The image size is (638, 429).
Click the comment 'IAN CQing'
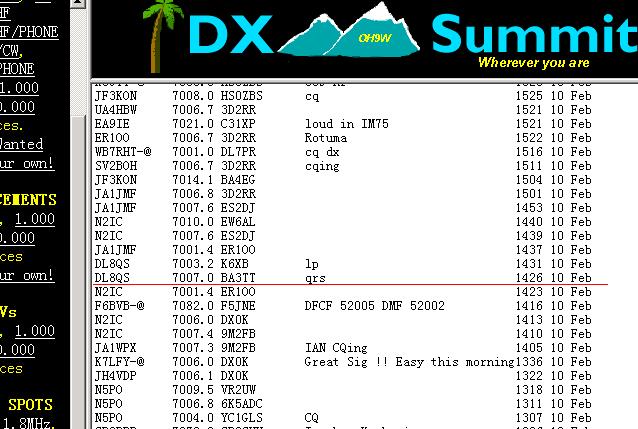point(336,348)
